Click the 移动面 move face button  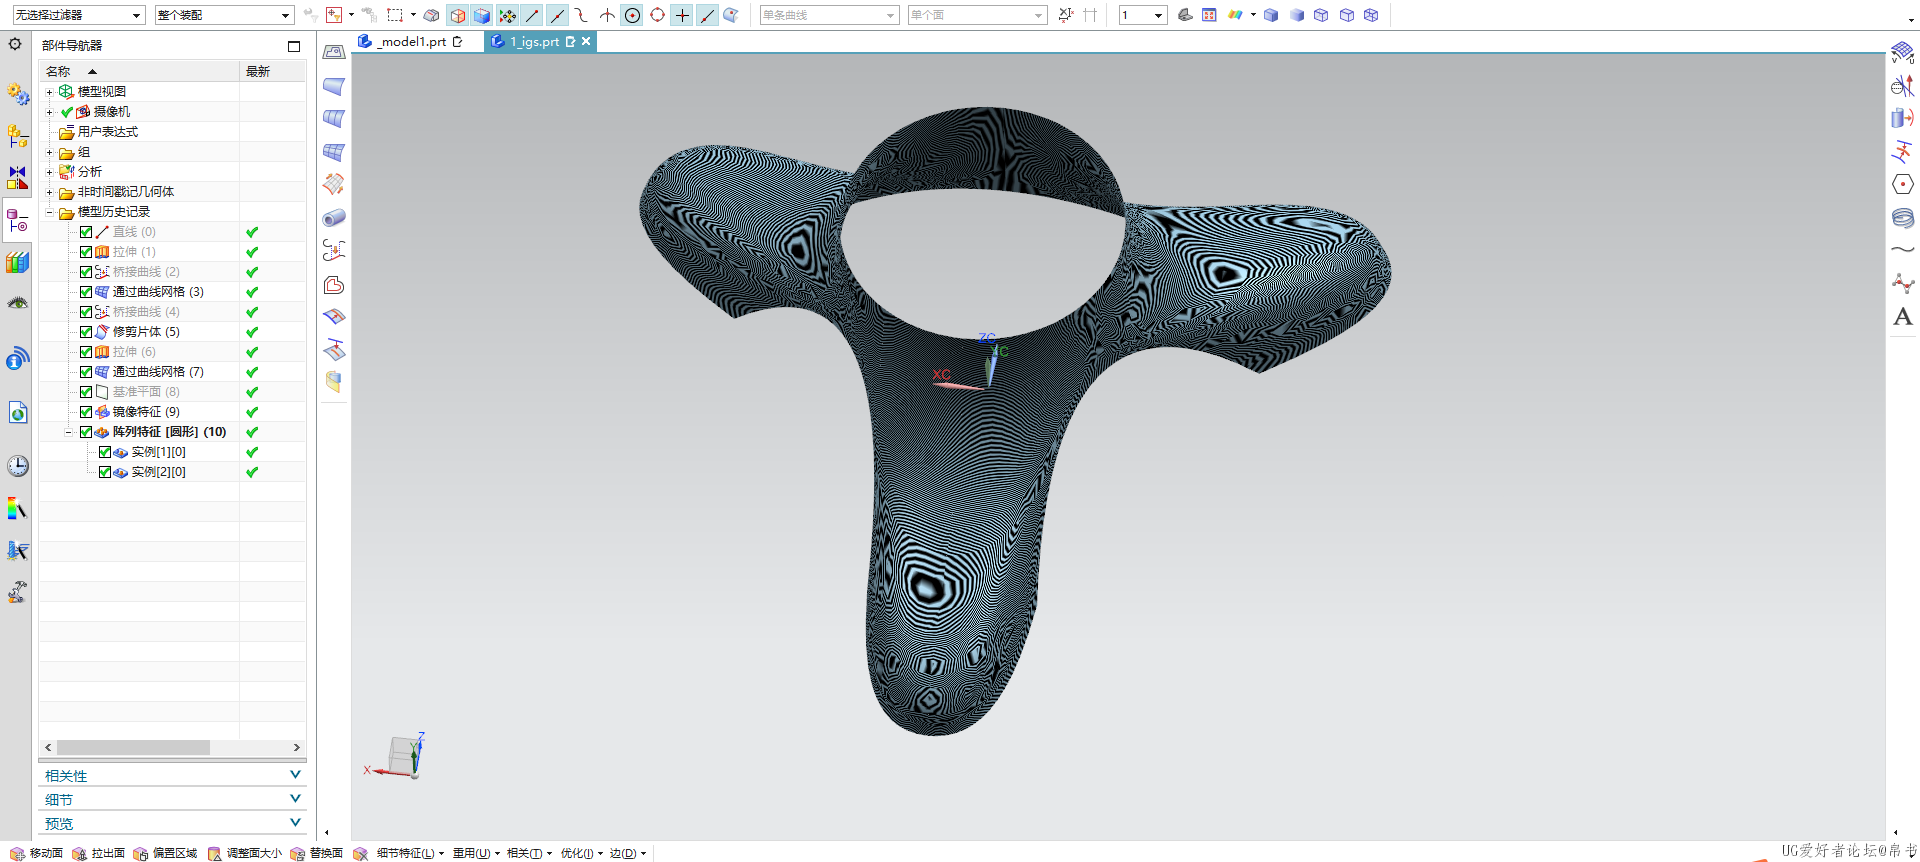point(37,853)
